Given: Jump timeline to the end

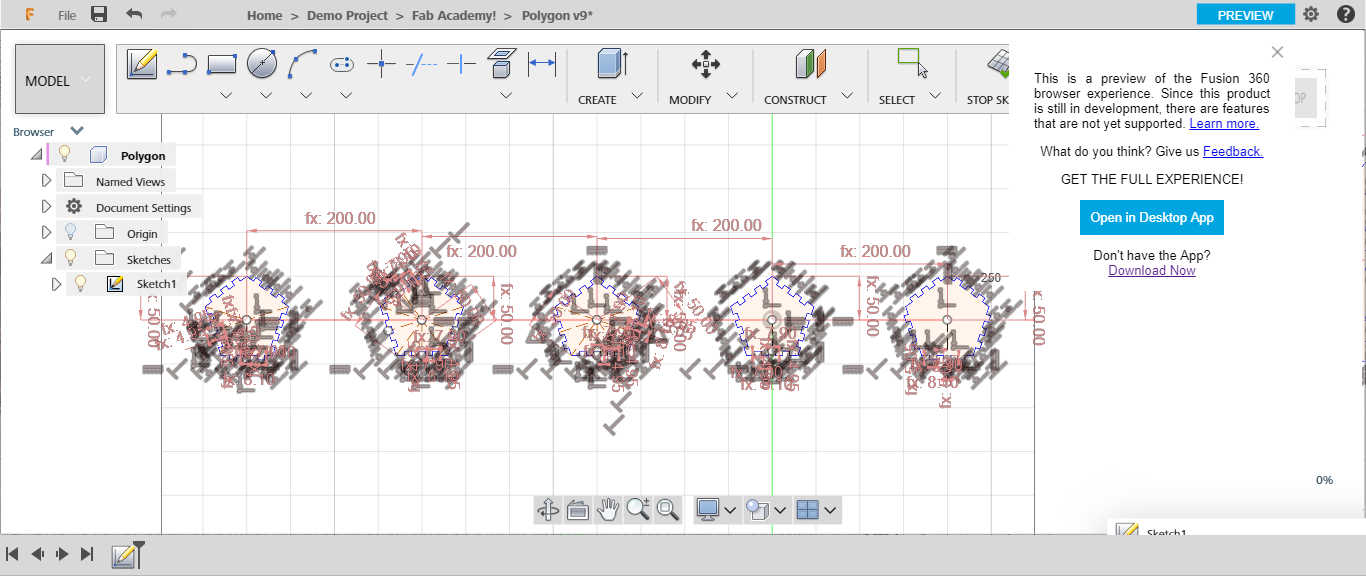Looking at the screenshot, I should tap(87, 553).
